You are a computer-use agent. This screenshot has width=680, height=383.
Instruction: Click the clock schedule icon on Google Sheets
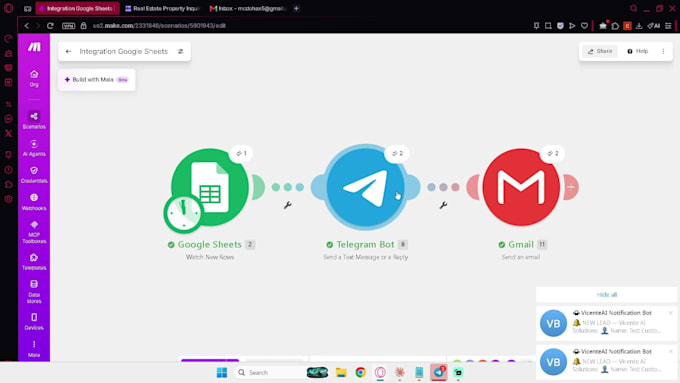[x=183, y=213]
